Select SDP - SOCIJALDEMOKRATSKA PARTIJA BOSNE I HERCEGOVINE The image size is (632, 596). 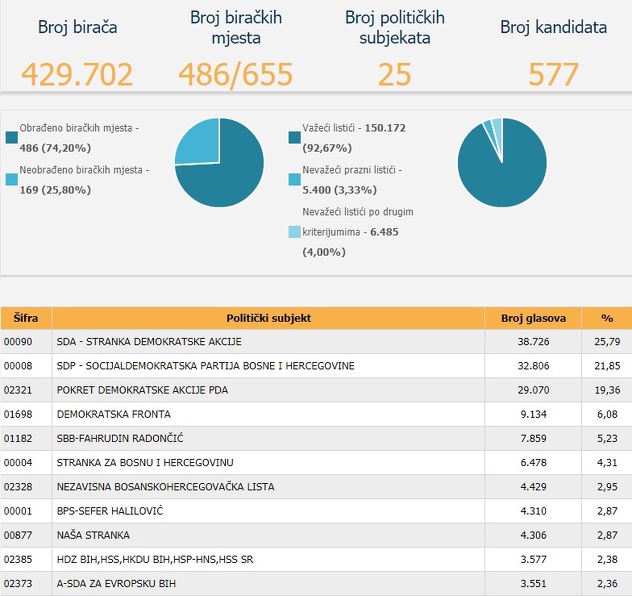coord(316,366)
